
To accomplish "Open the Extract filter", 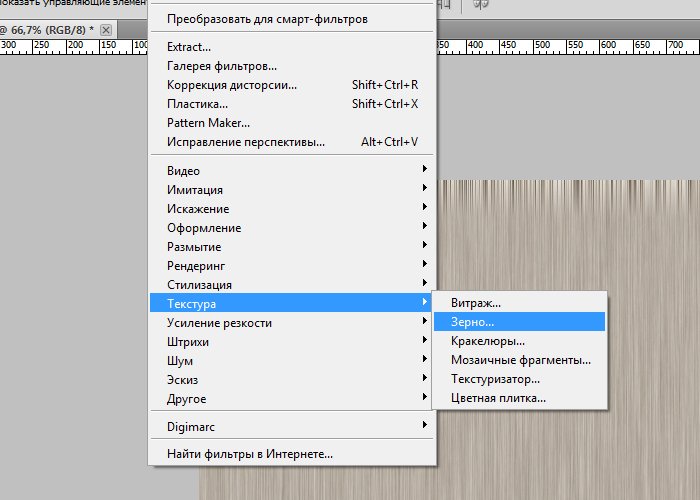I will click(189, 47).
